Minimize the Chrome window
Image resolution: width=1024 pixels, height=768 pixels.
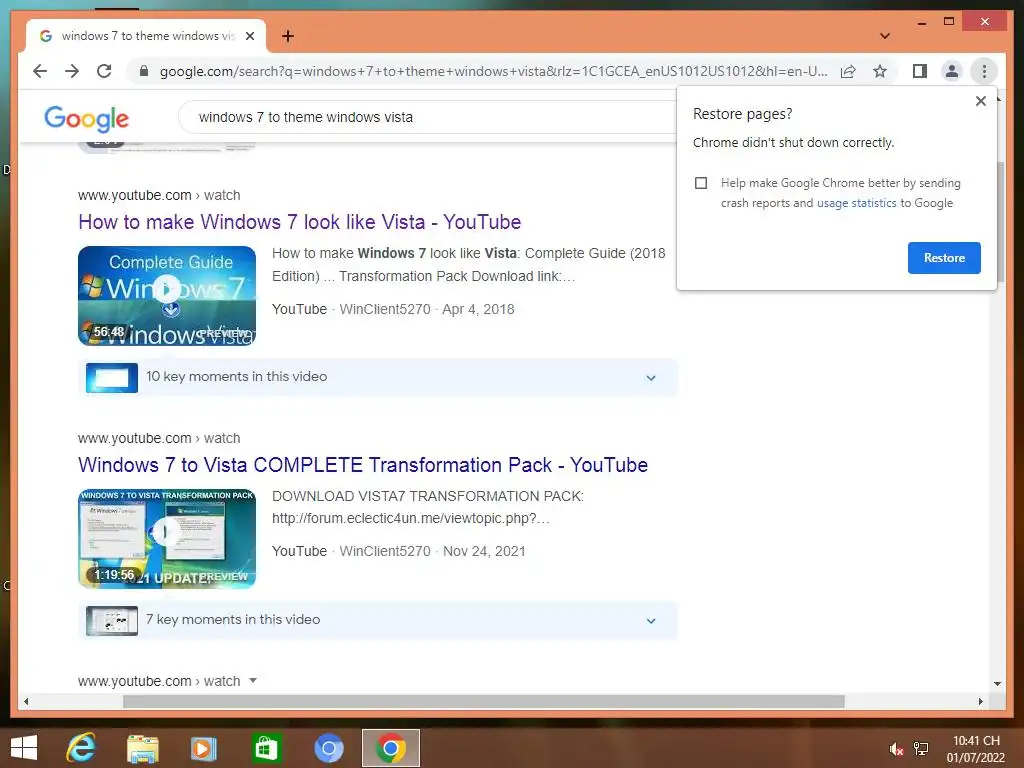[x=921, y=22]
